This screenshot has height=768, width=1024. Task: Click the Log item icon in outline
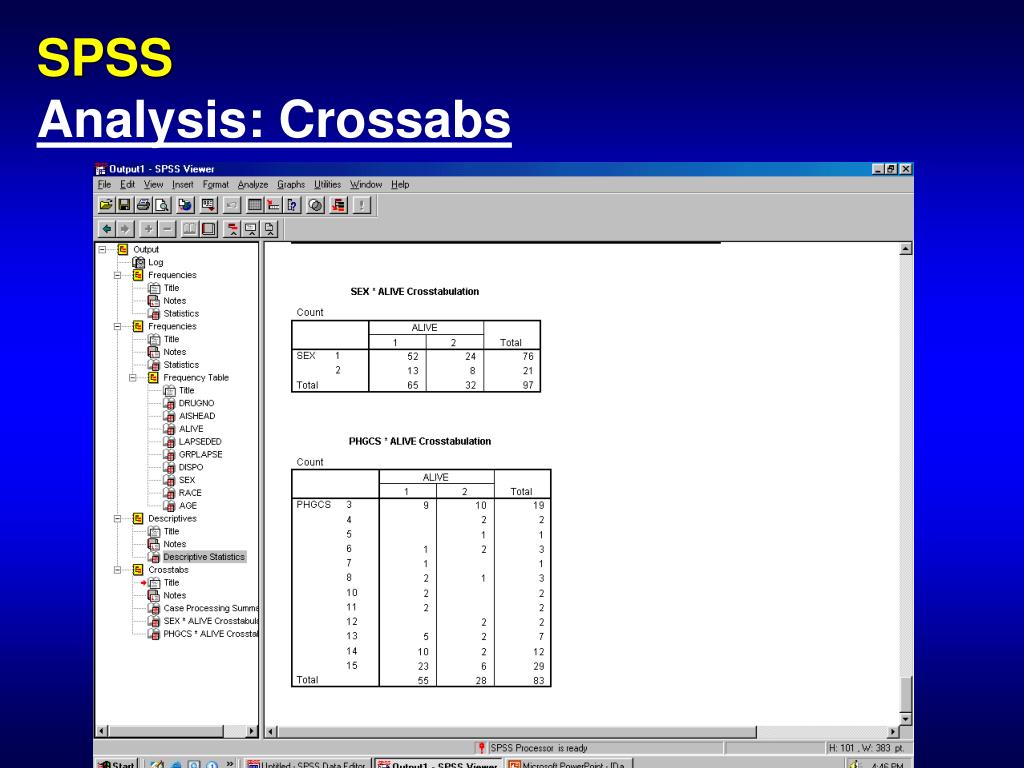138,263
